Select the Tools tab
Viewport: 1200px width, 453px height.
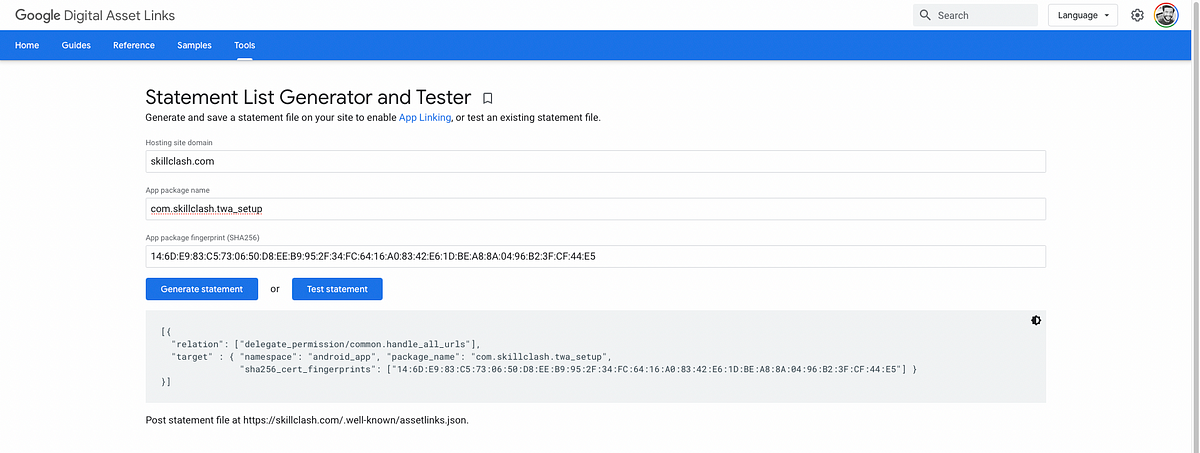(x=244, y=46)
